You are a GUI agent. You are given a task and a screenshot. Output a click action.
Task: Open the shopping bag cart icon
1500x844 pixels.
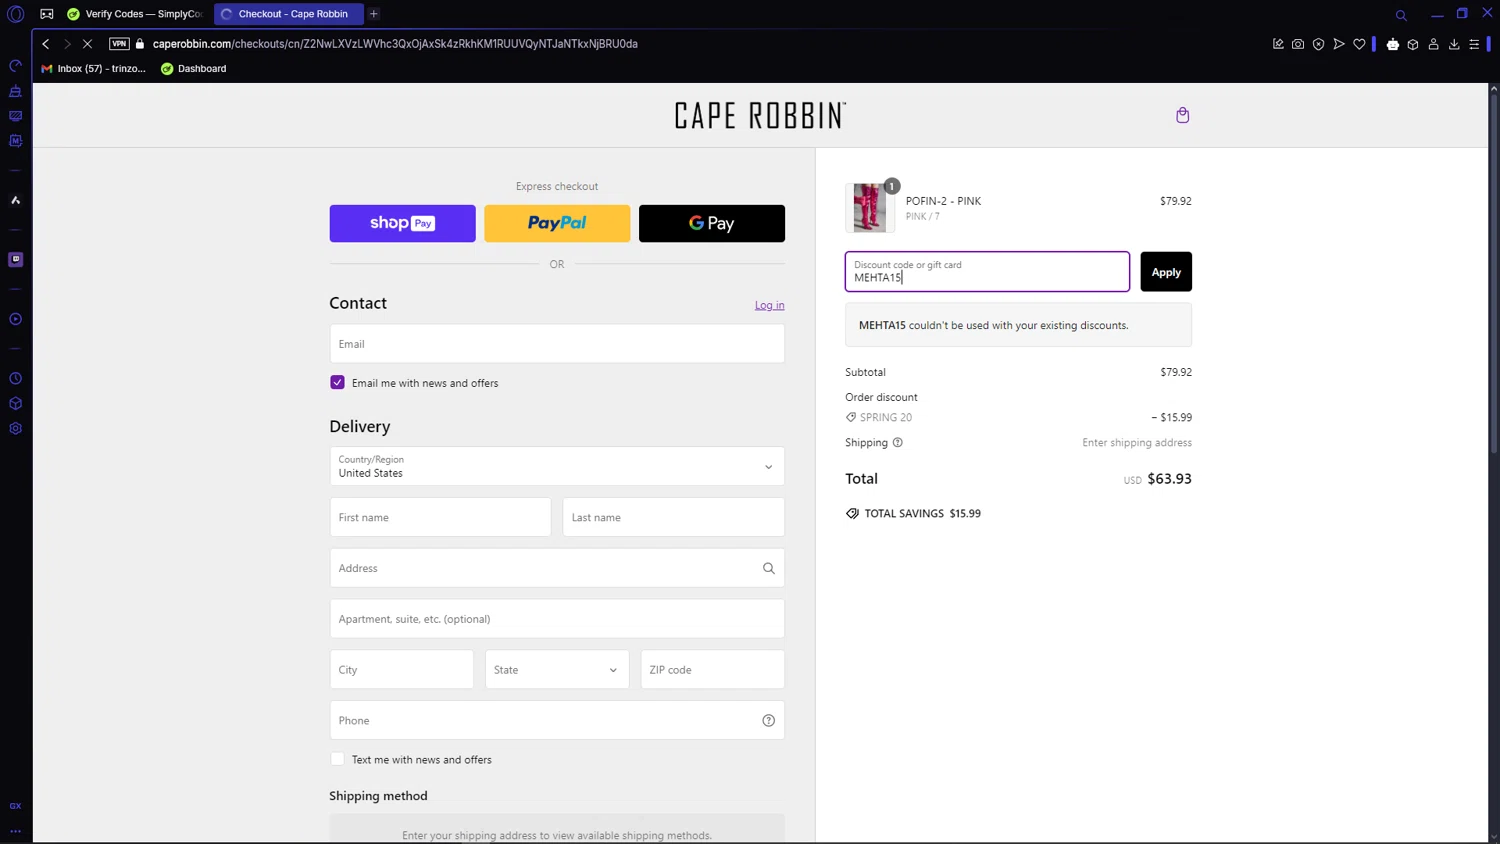pos(1183,115)
